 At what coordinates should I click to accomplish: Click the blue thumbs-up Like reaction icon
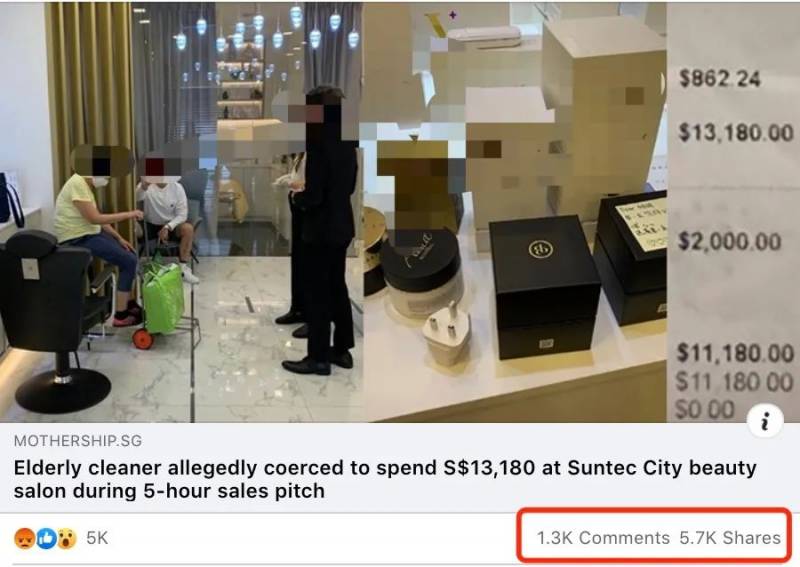coord(46,538)
